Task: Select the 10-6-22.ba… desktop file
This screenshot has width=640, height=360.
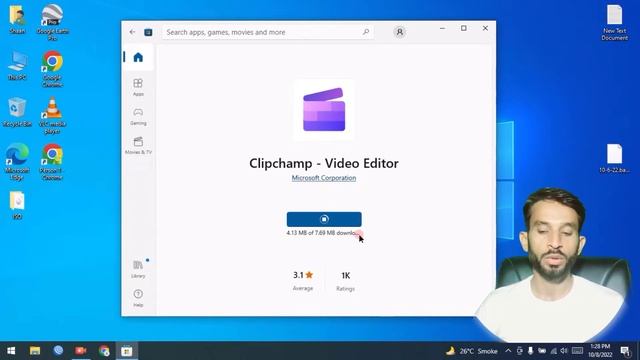Action: 614,158
